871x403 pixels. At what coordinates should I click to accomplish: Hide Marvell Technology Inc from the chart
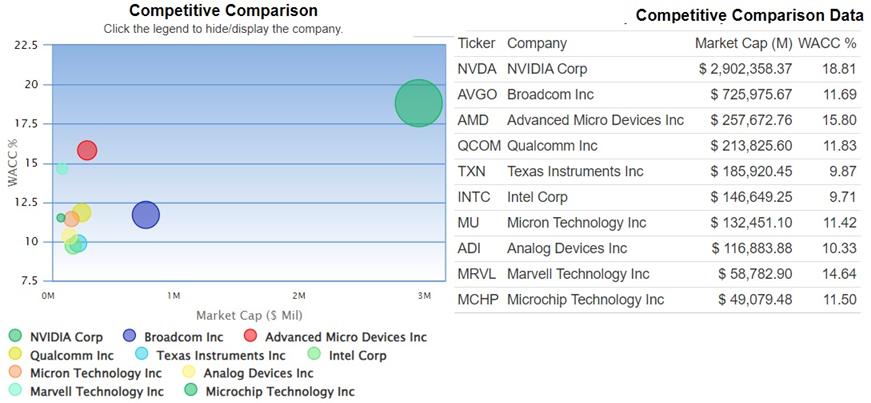[96, 392]
